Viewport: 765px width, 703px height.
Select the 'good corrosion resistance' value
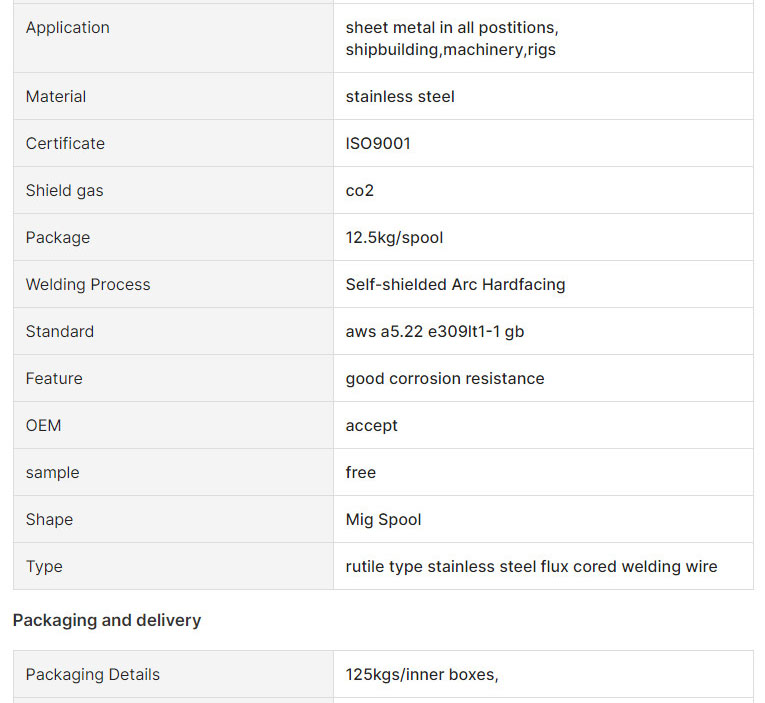click(445, 379)
